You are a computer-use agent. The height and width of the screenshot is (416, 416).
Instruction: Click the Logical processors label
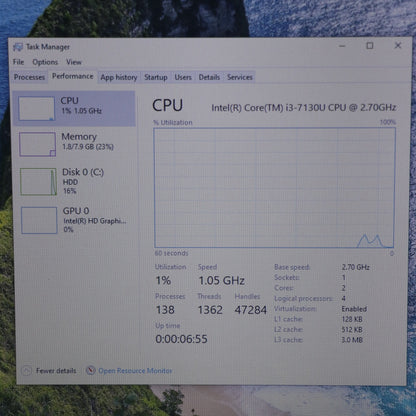(303, 298)
